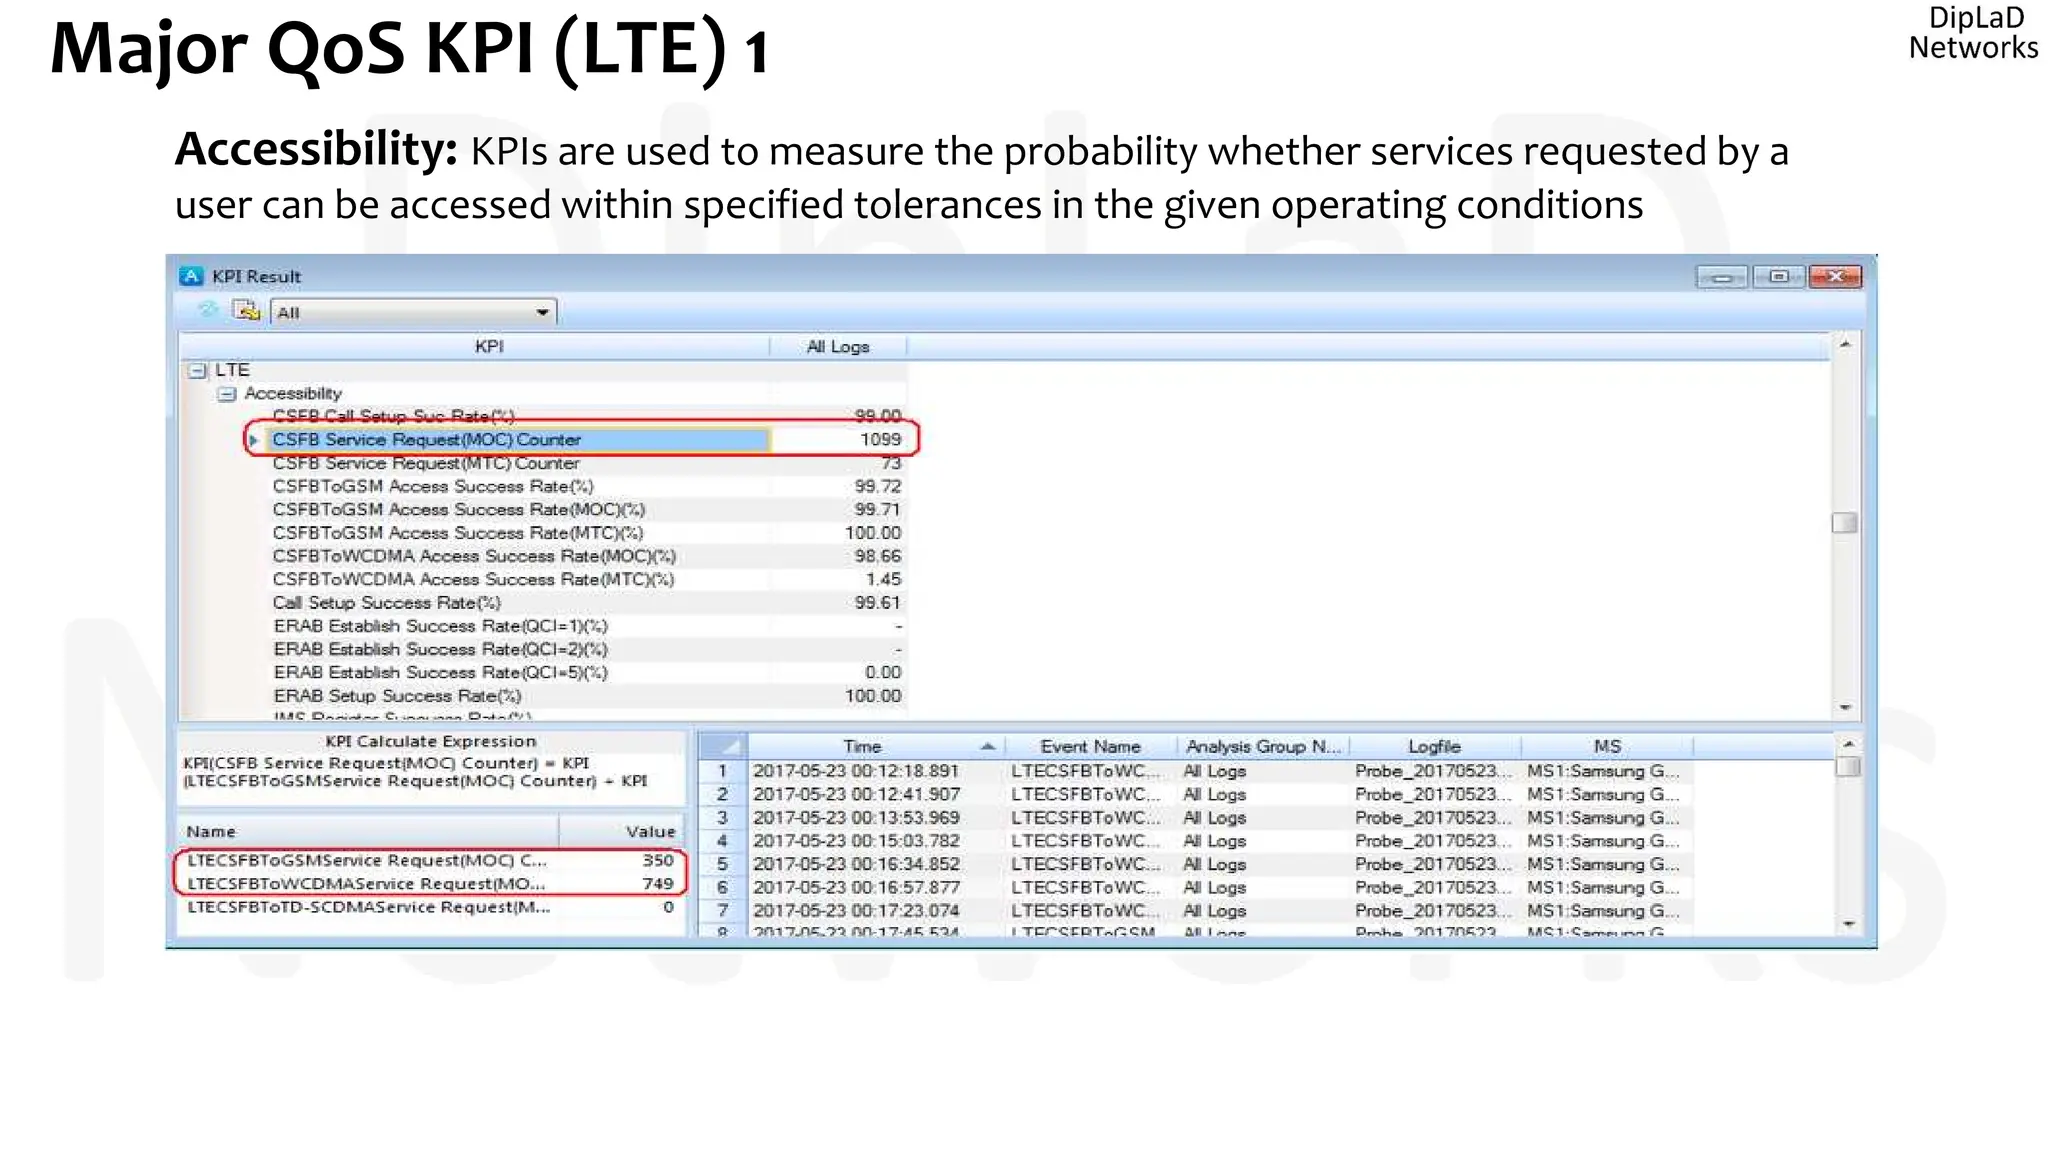Image resolution: width=2048 pixels, height=1152 pixels.
Task: Click the Logfile column header
Action: [x=1435, y=746]
